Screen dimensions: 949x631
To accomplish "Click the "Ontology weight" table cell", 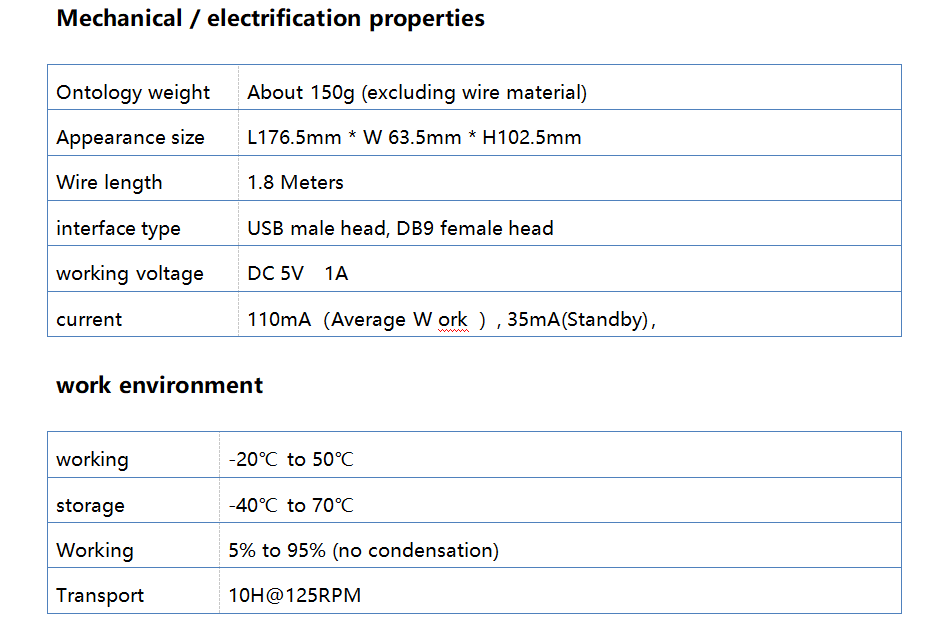I will [x=133, y=93].
